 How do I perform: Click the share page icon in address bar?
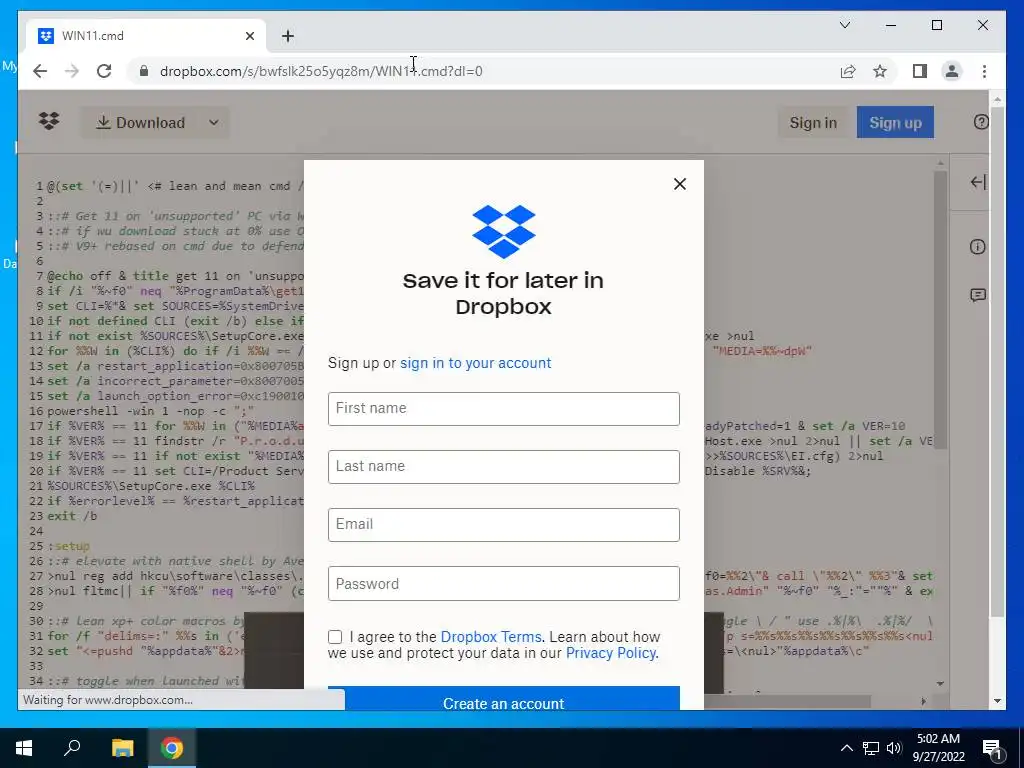point(848,71)
